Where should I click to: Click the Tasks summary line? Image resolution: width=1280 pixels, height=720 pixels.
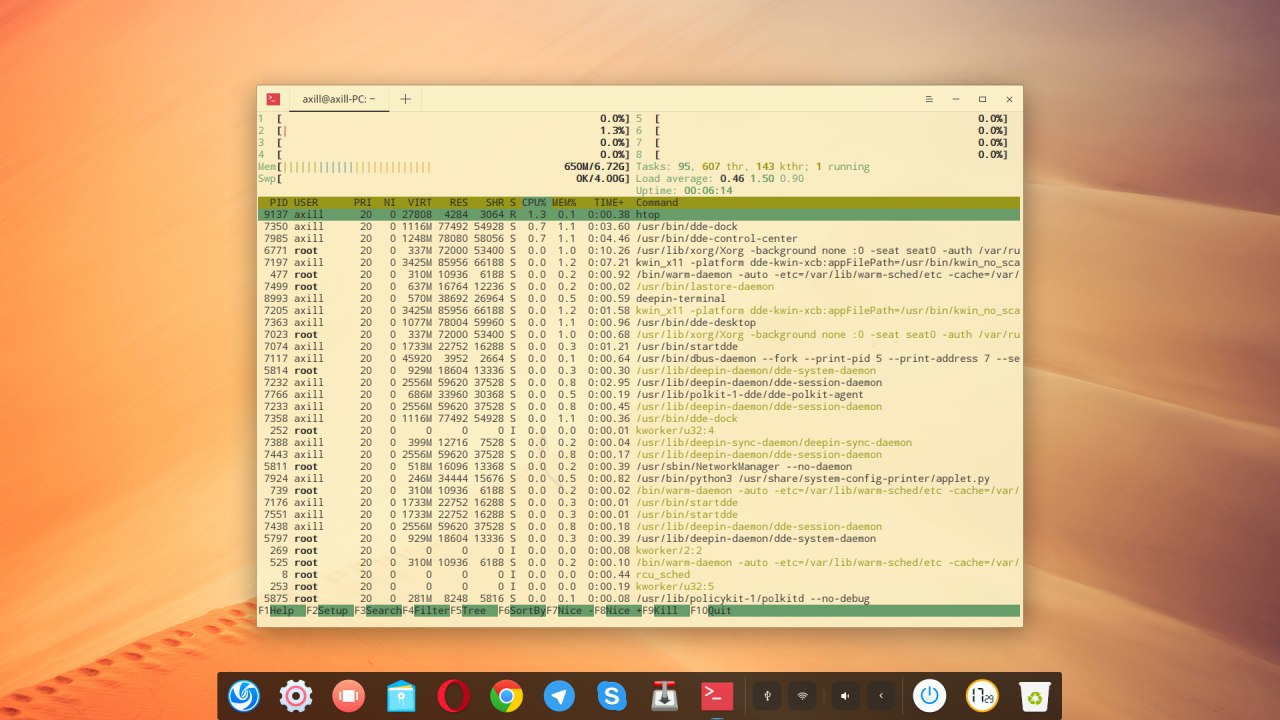[752, 167]
